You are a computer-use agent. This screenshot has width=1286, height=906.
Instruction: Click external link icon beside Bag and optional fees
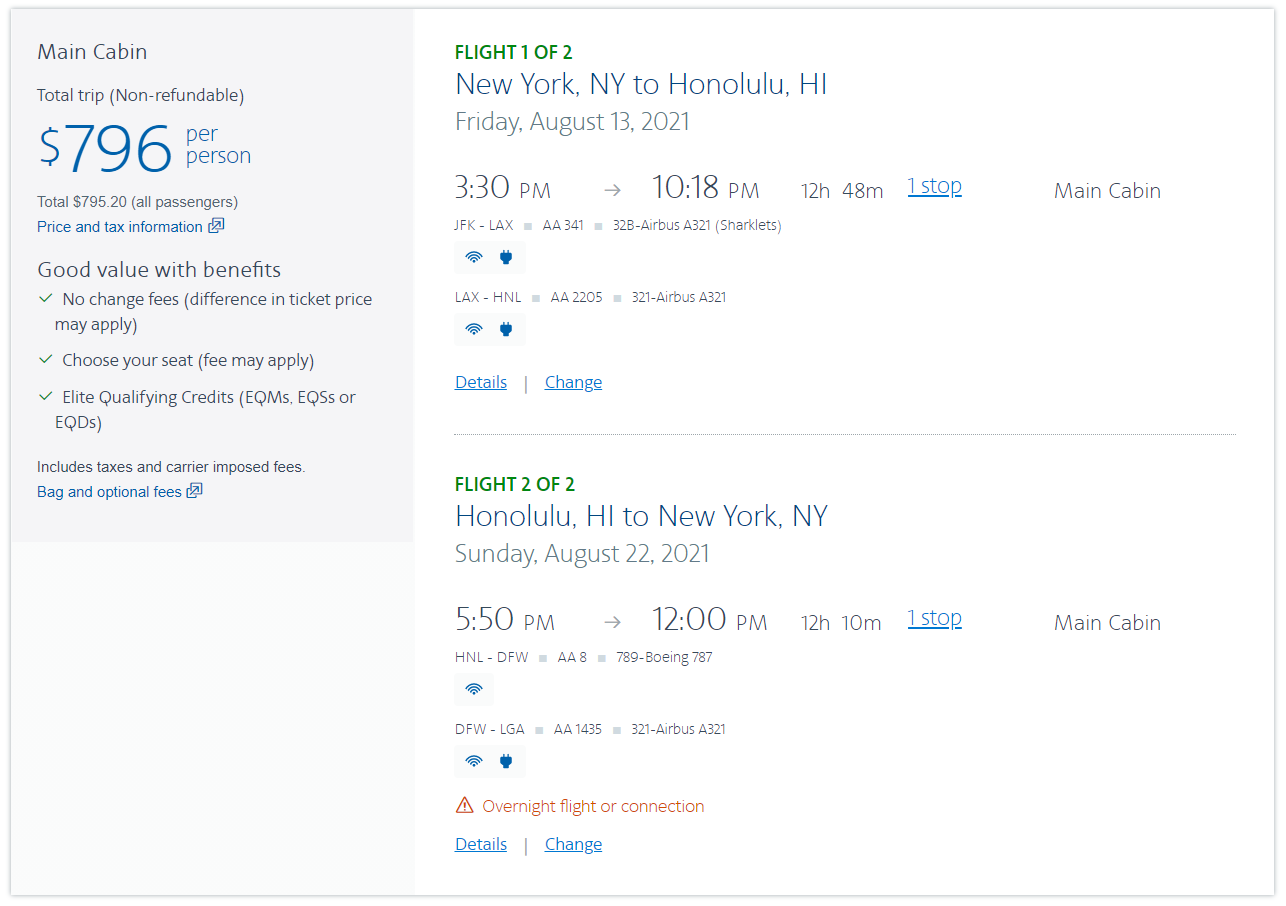click(x=194, y=491)
